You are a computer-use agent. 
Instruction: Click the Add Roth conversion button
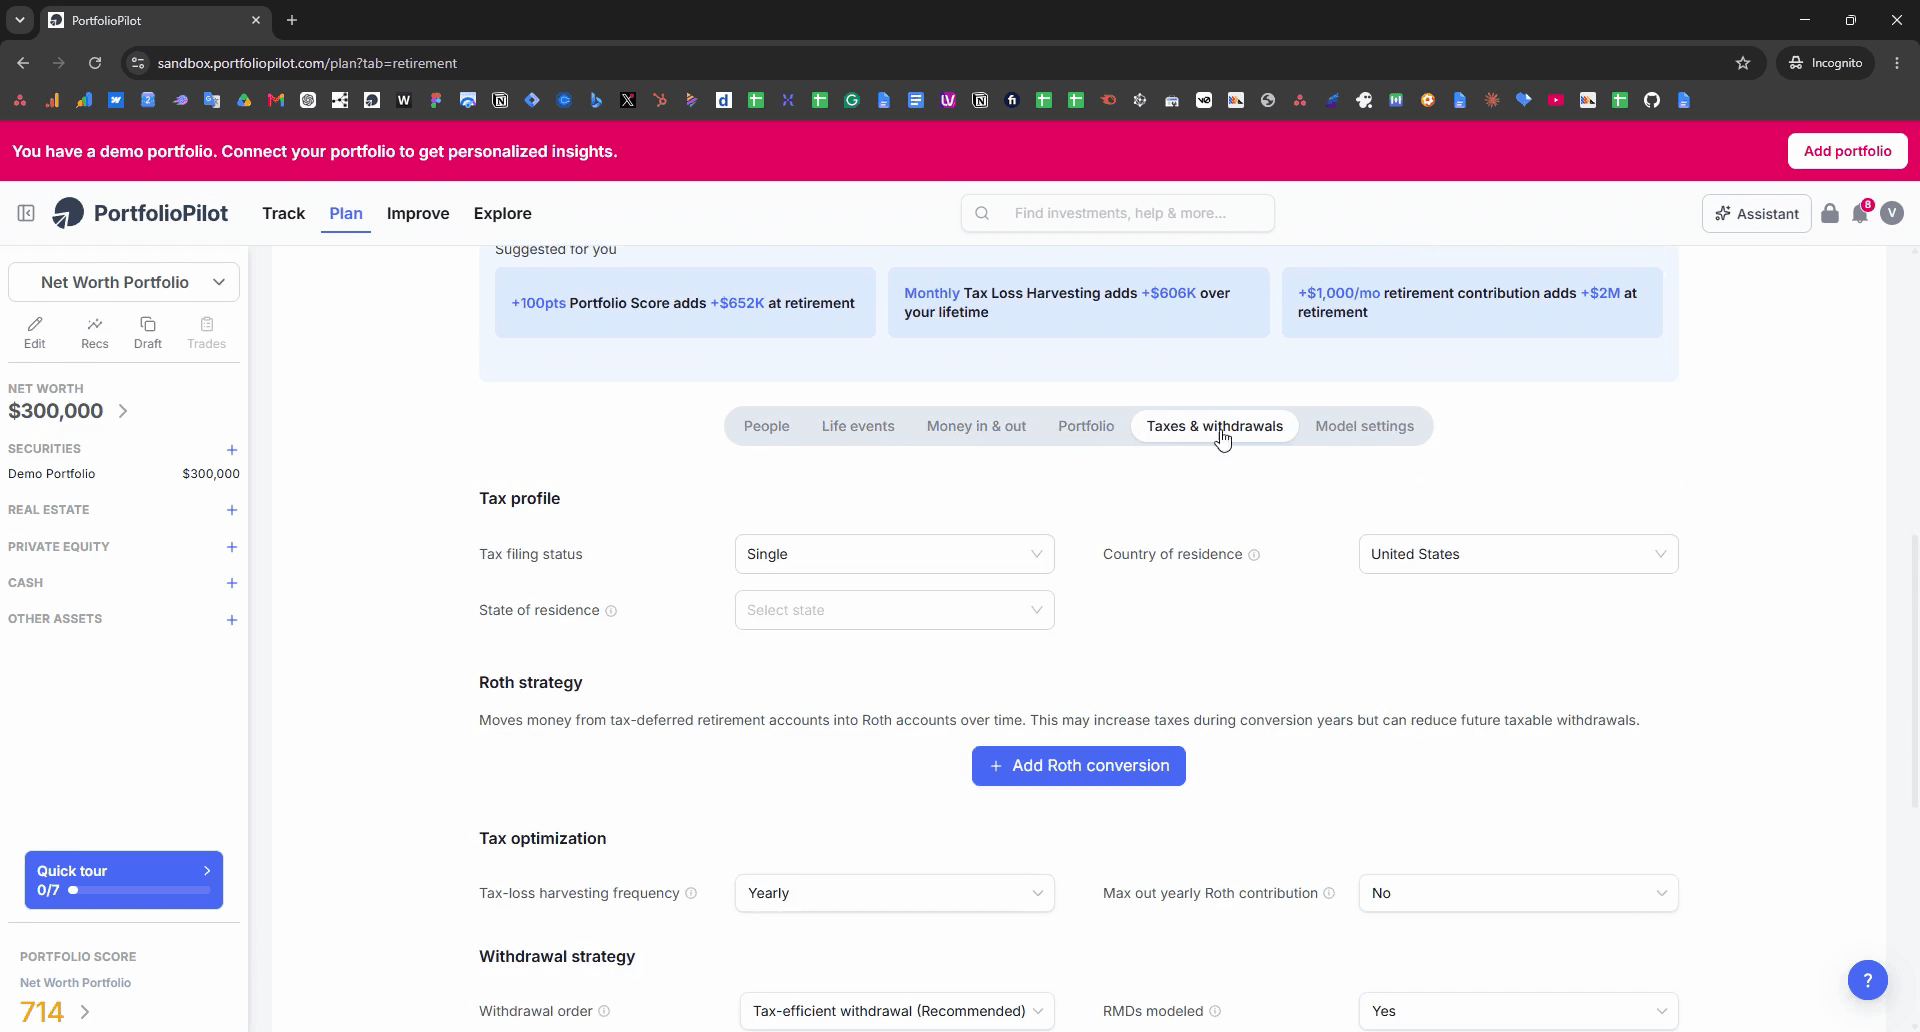pyautogui.click(x=1079, y=766)
